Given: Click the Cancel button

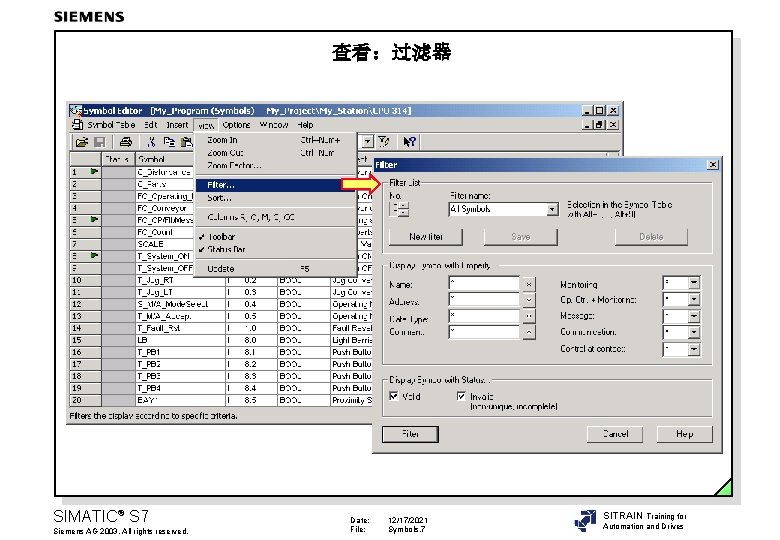Looking at the screenshot, I should pos(615,434).
